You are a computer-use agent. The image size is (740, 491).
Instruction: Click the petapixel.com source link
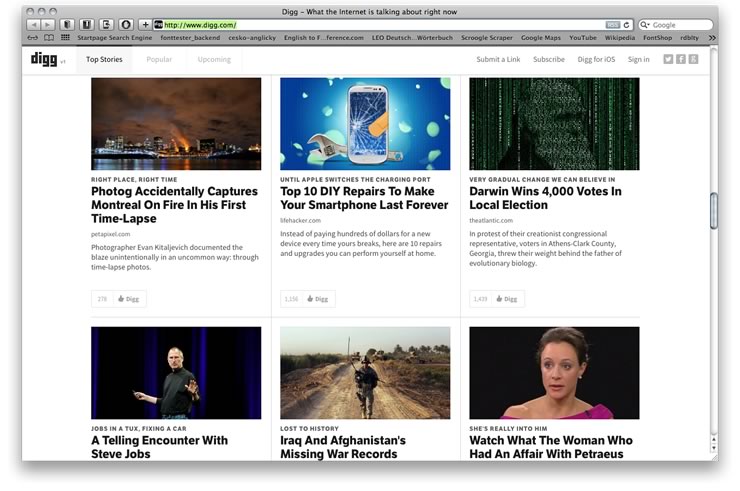110,234
